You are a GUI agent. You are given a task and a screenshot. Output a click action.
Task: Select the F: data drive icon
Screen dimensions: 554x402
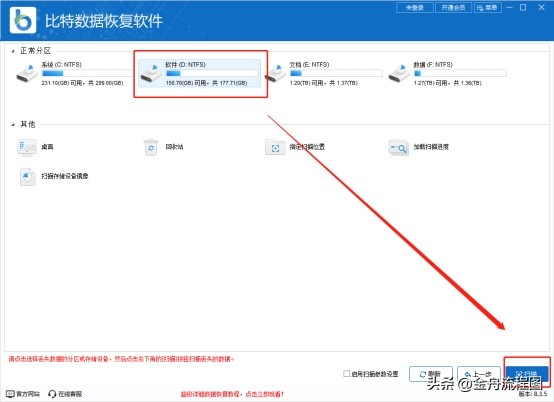pyautogui.click(x=399, y=73)
